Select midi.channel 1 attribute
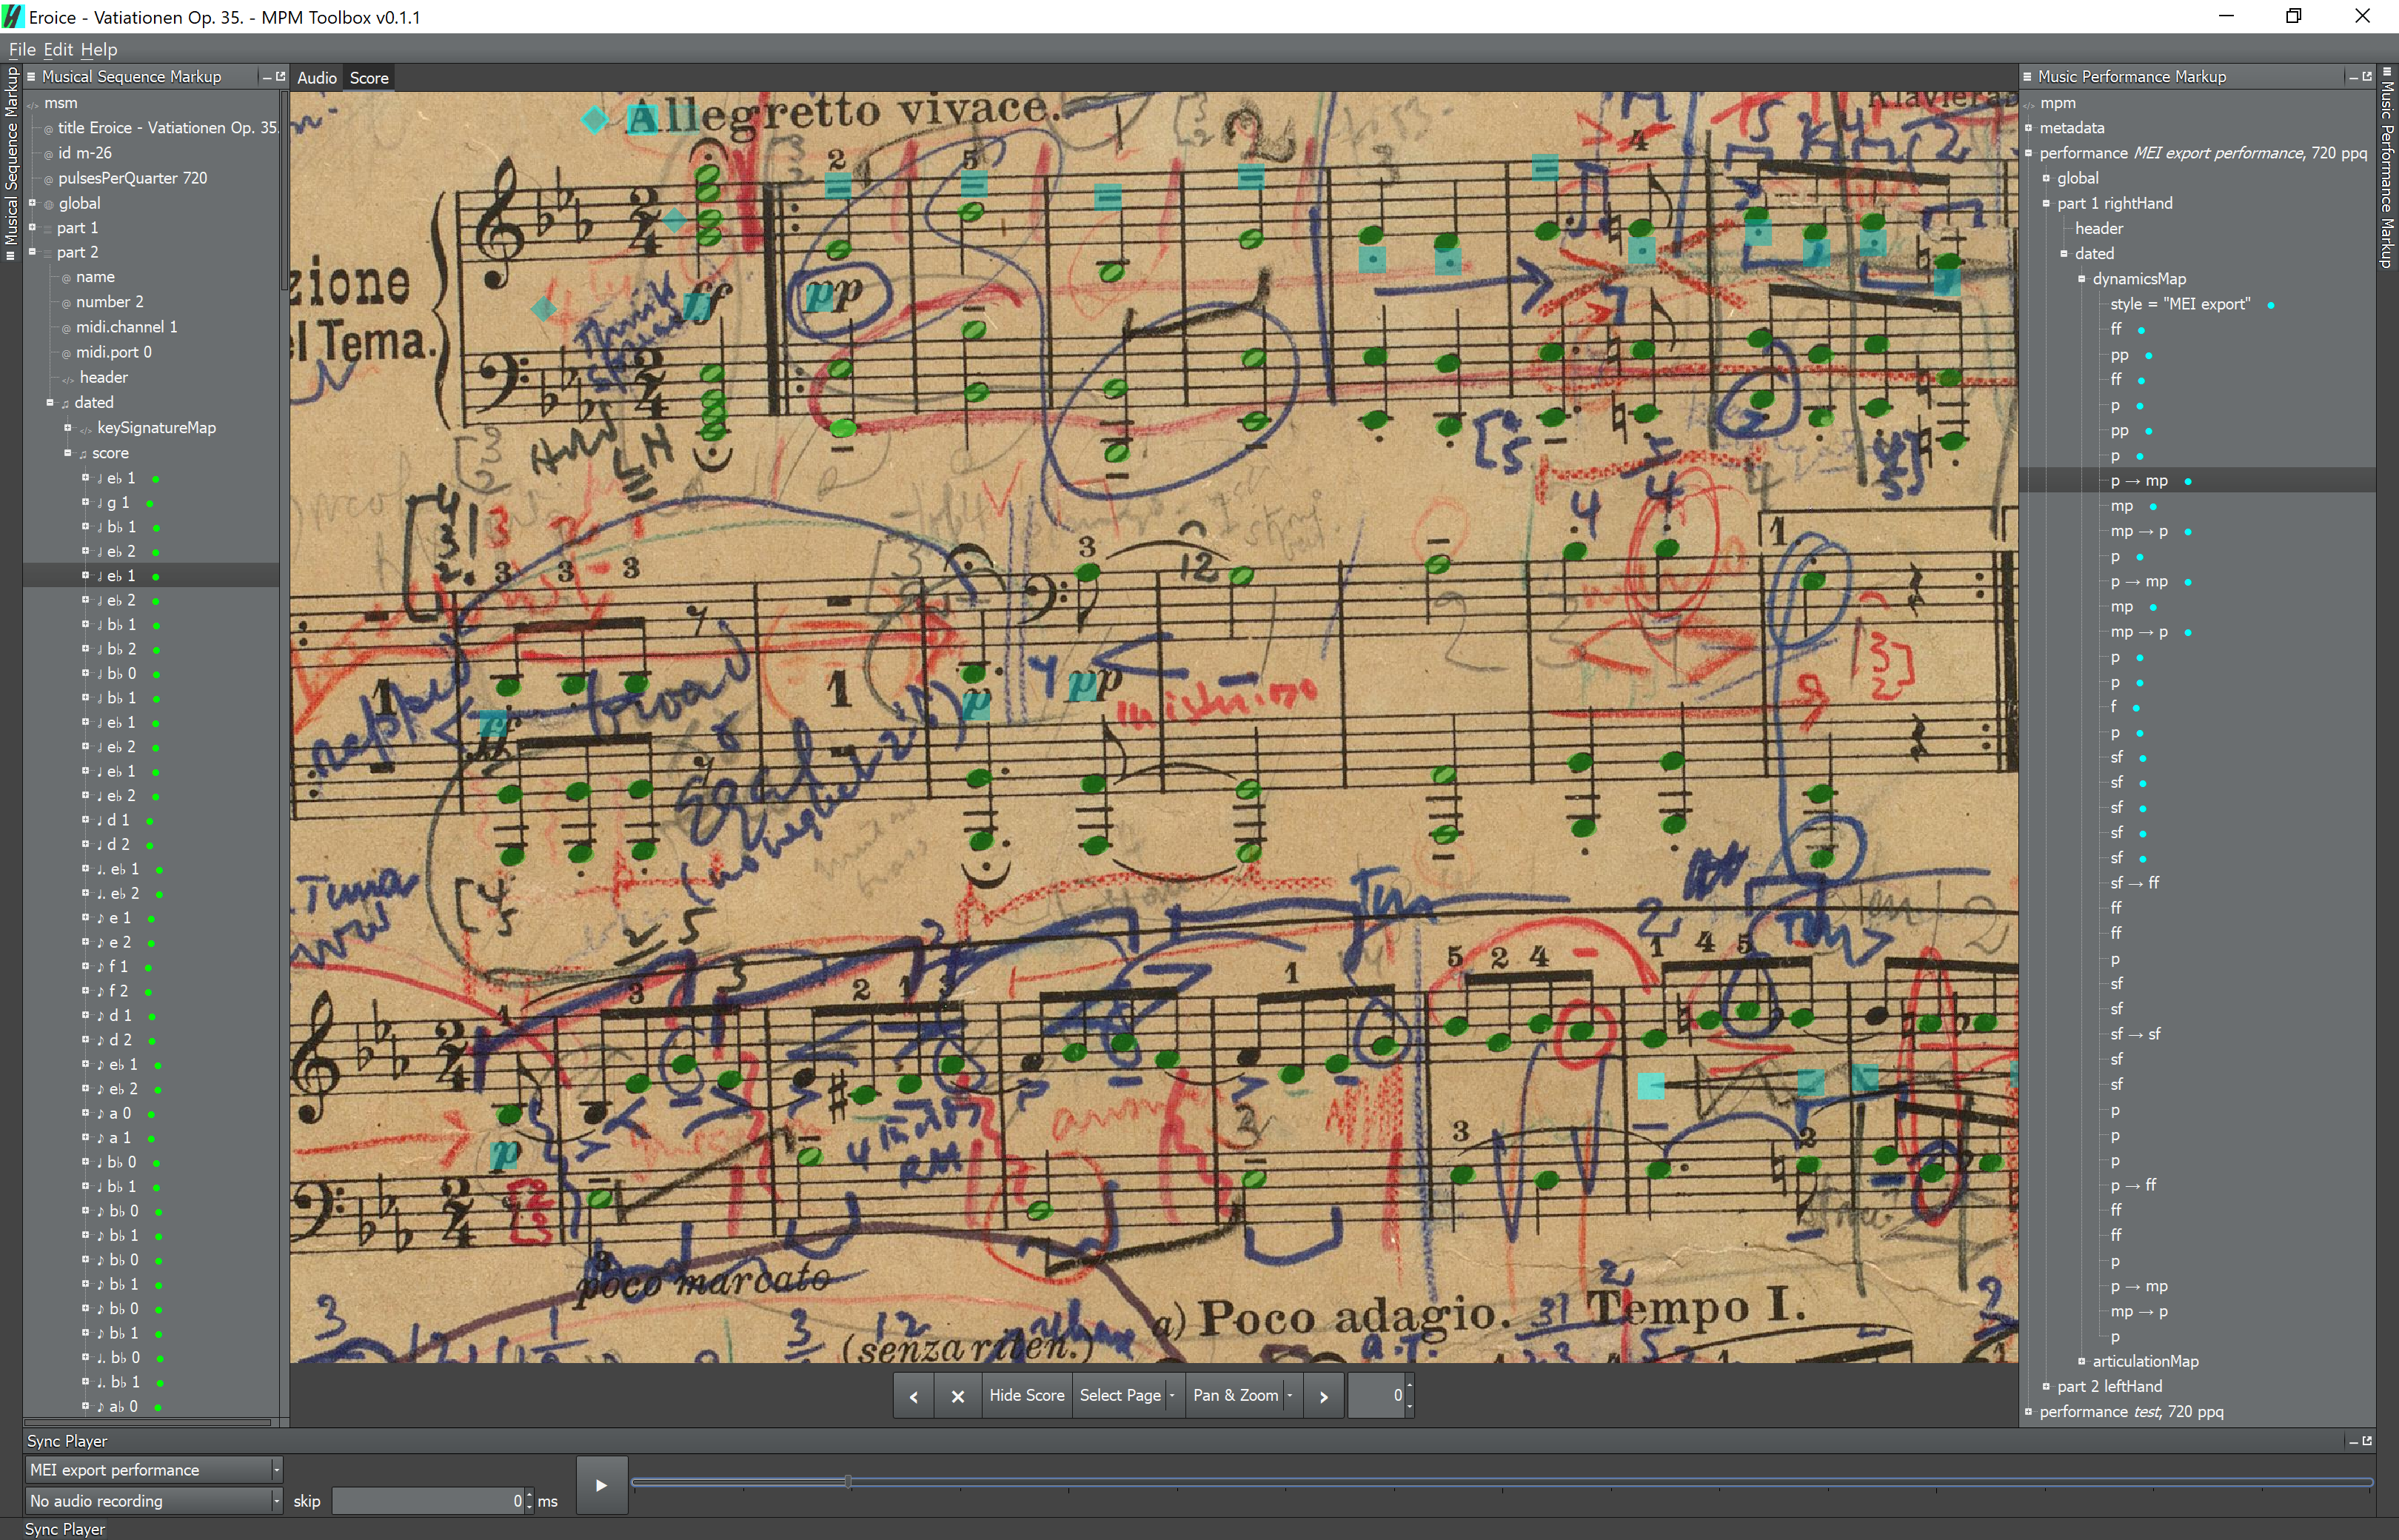Image resolution: width=2399 pixels, height=1540 pixels. tap(126, 327)
